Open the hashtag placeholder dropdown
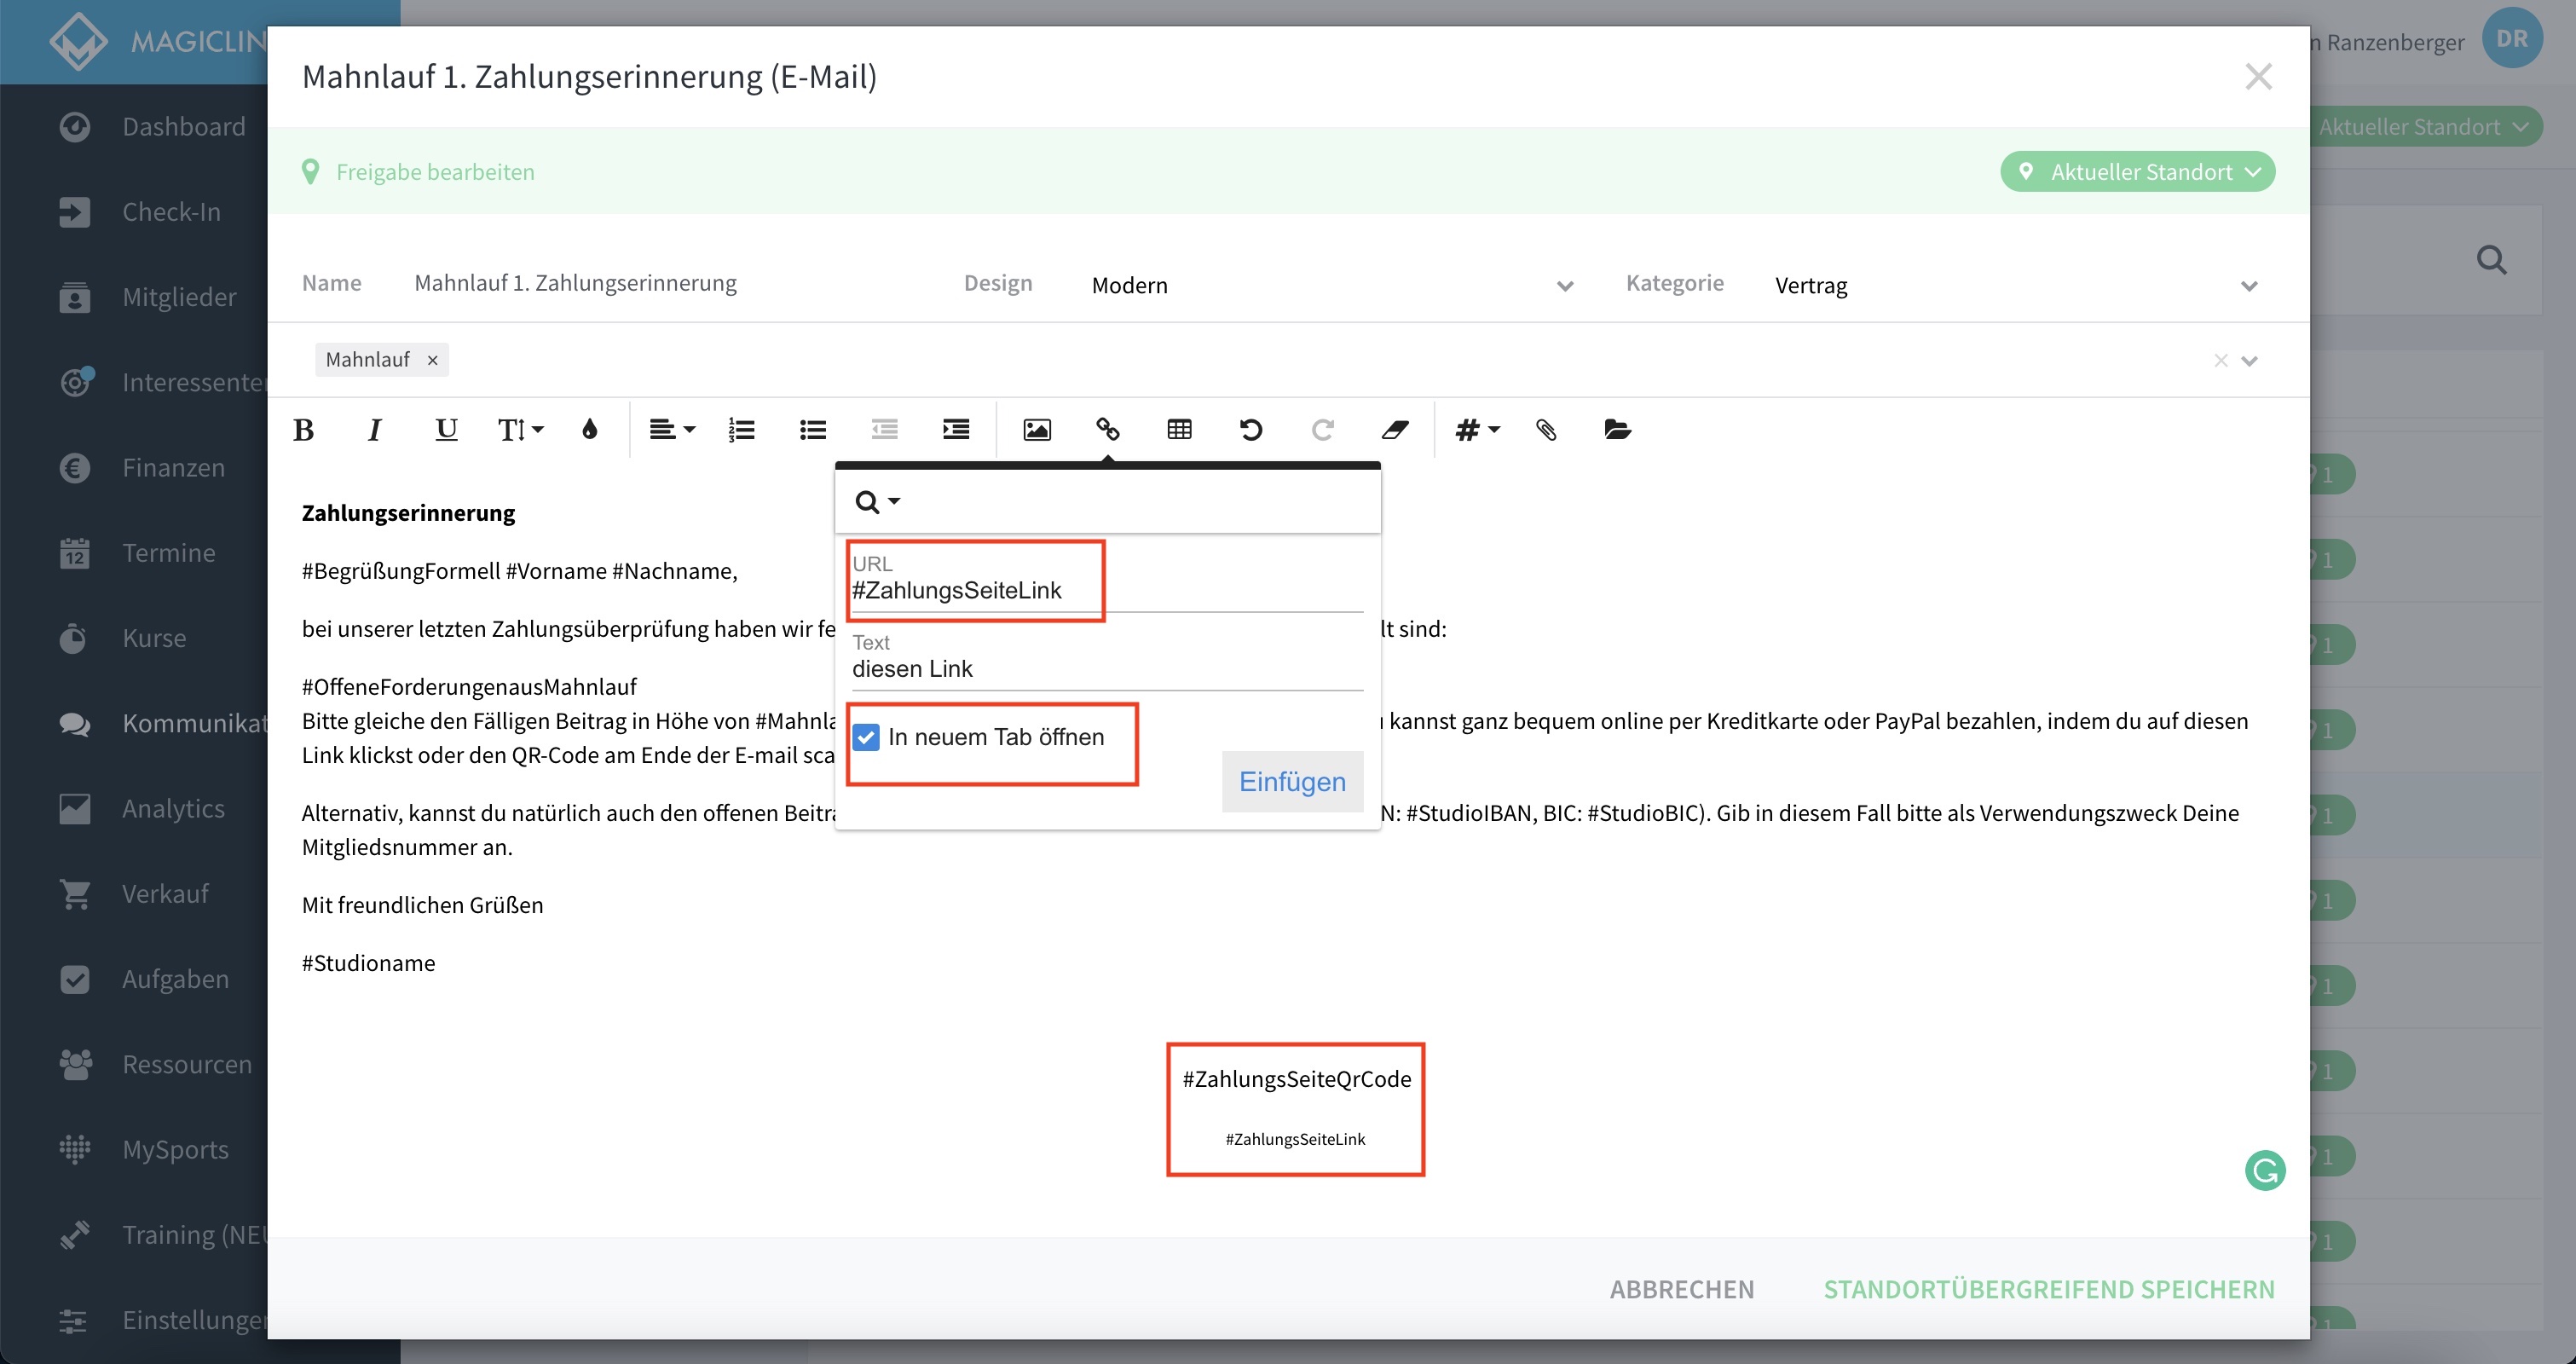Viewport: 2576px width, 1364px height. pyautogui.click(x=1477, y=430)
